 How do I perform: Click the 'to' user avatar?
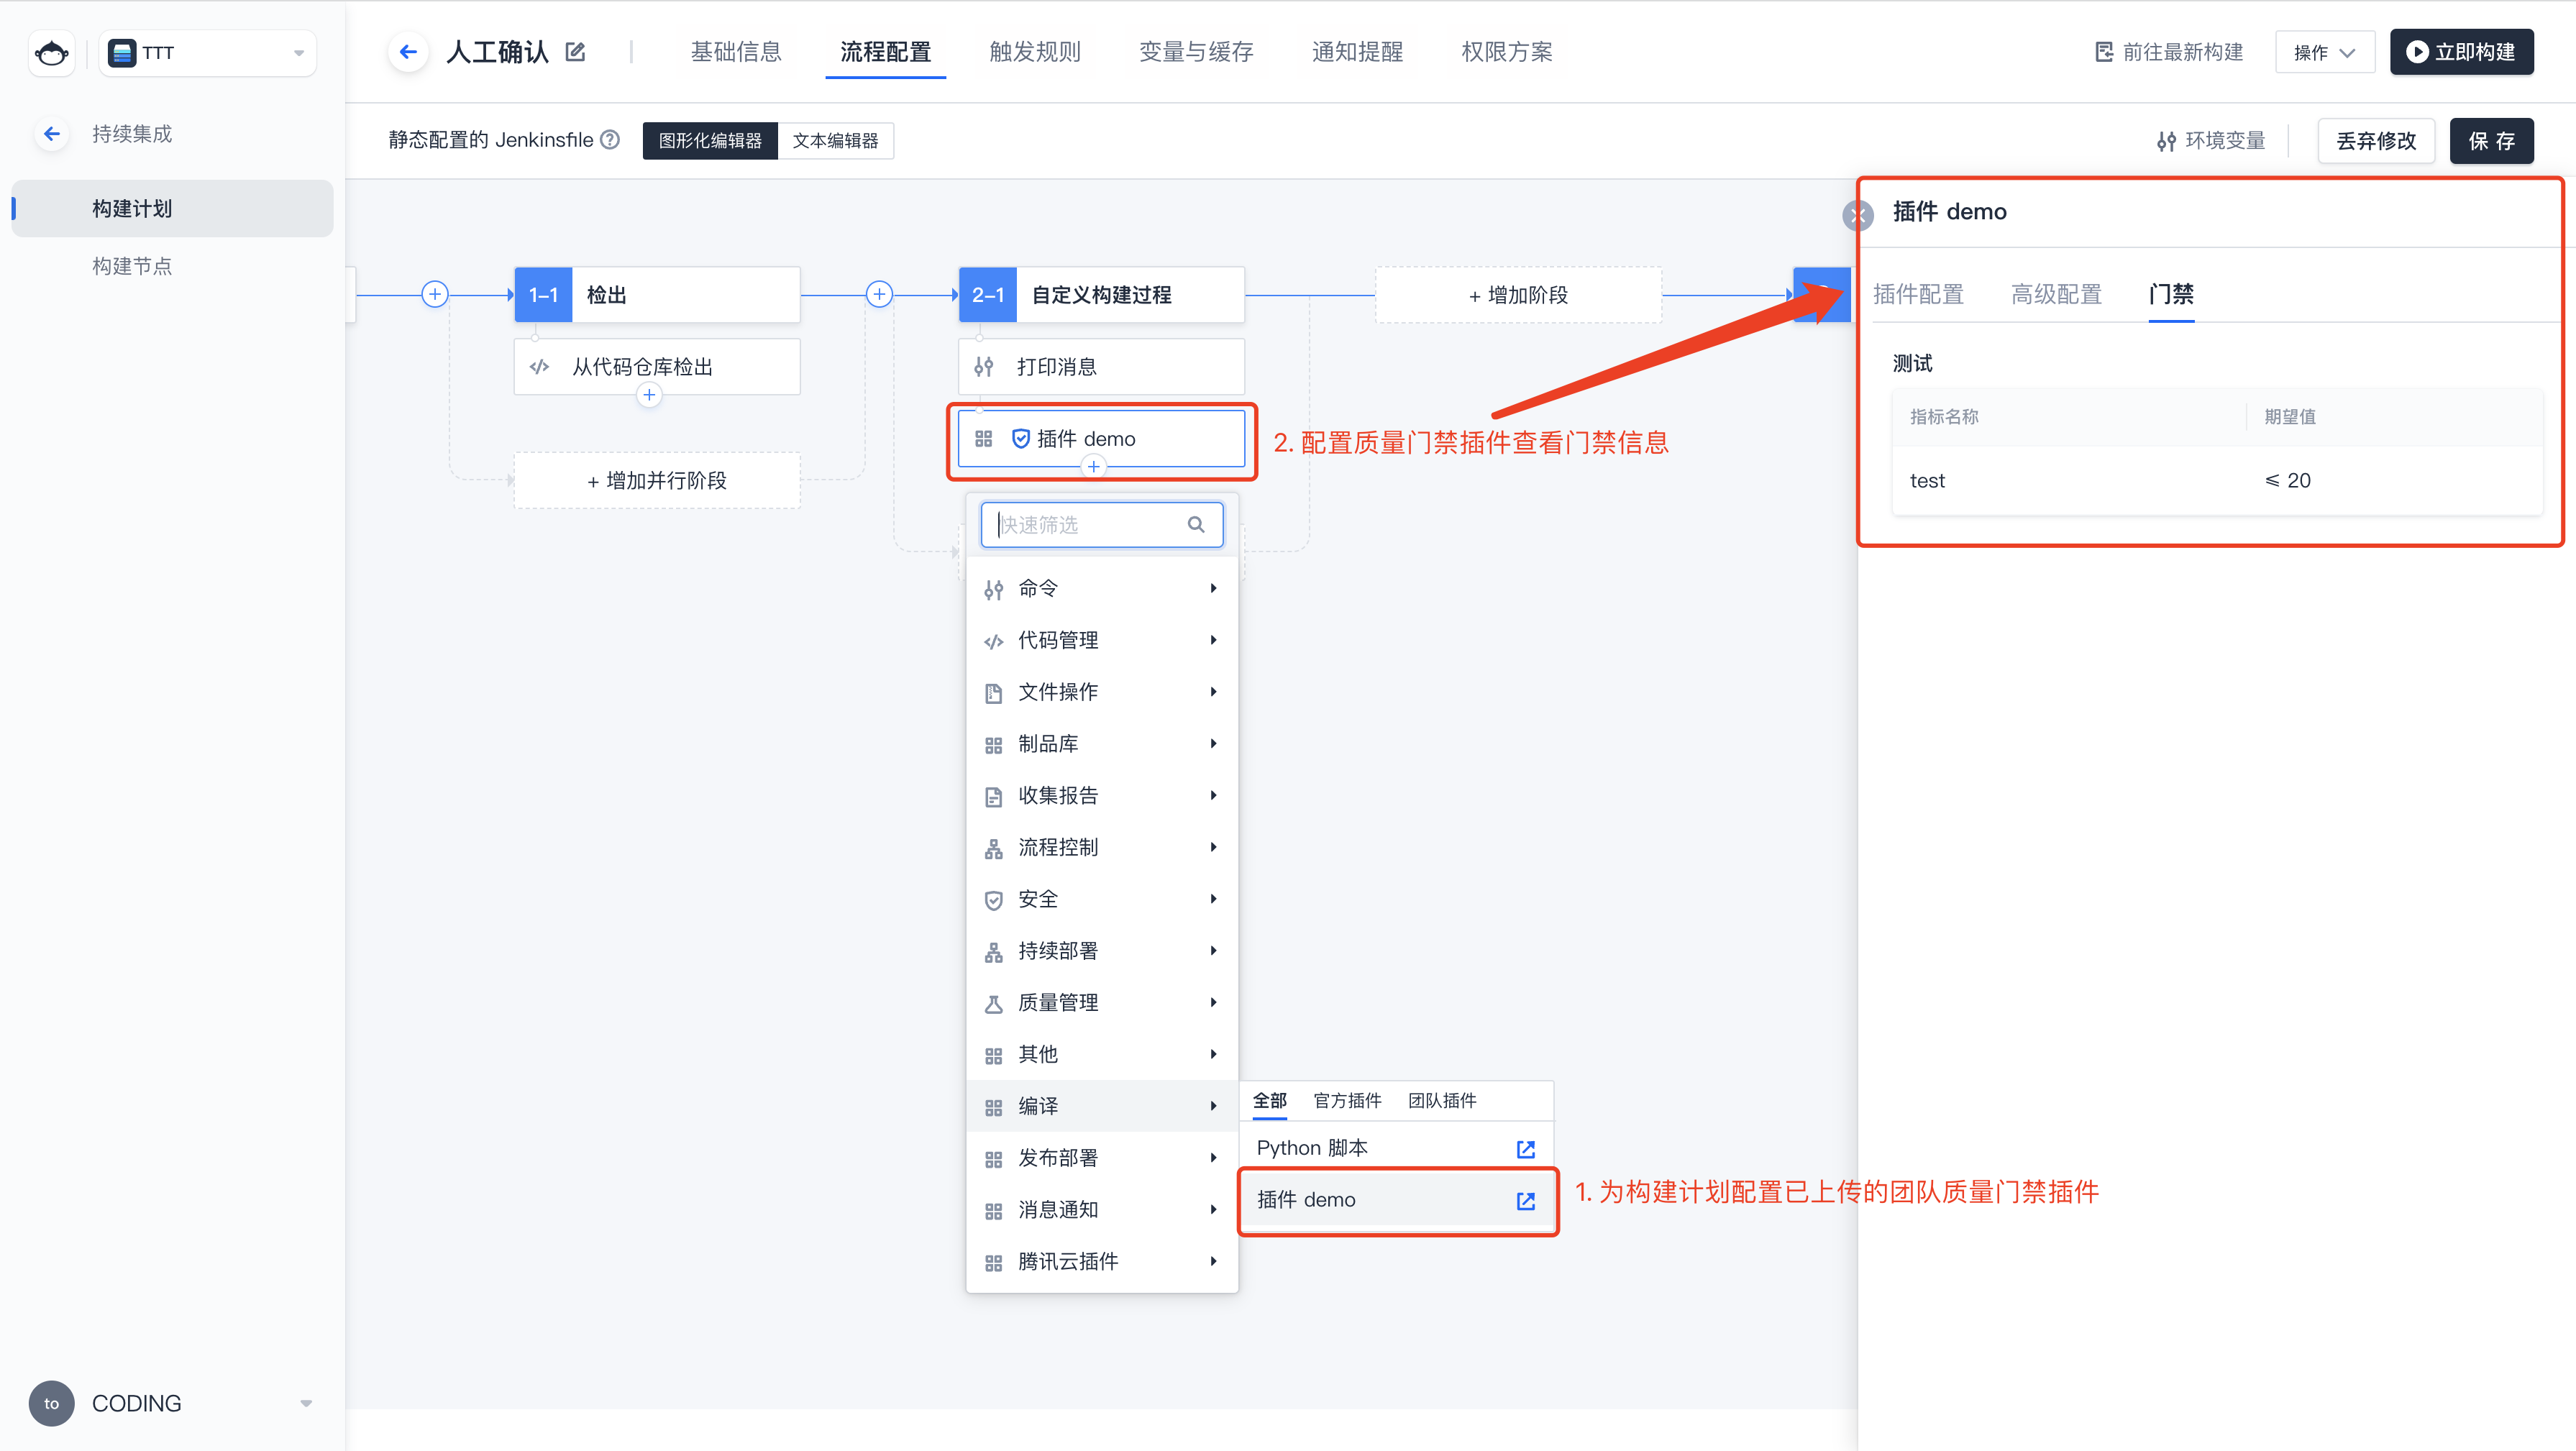click(52, 1403)
